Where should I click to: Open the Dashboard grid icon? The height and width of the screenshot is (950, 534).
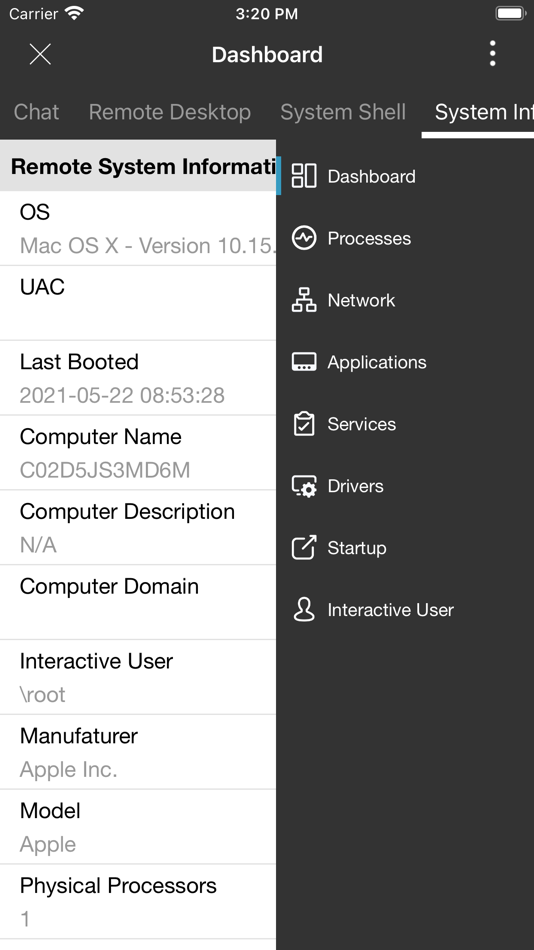click(304, 176)
